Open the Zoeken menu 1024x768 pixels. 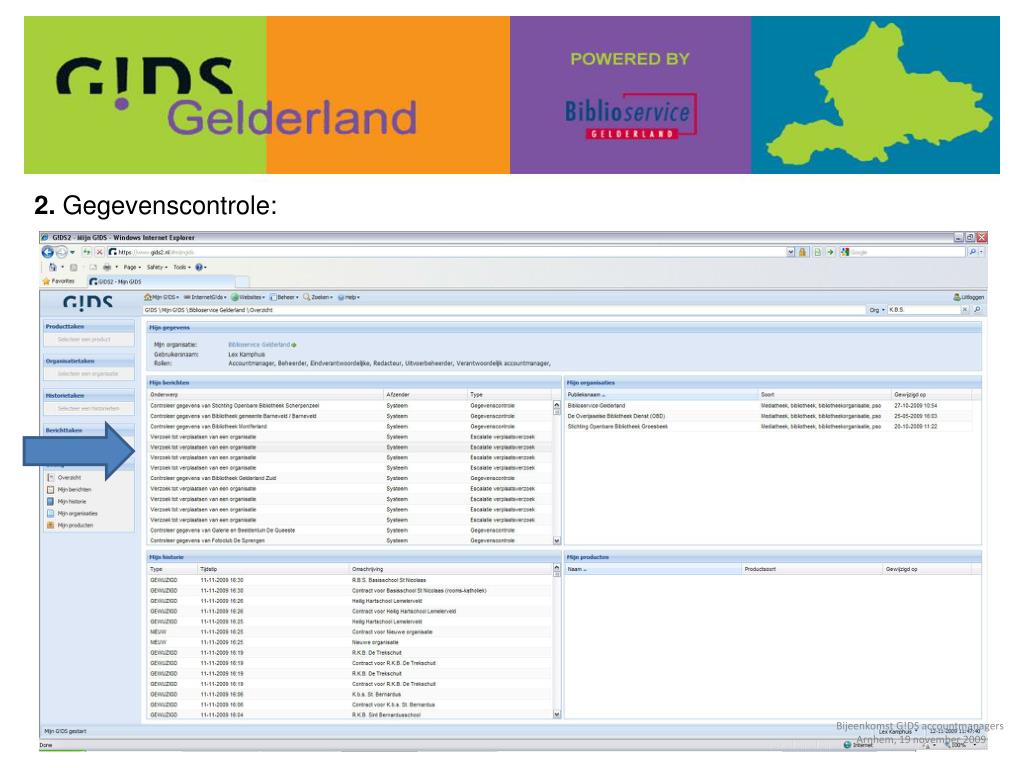tap(318, 297)
